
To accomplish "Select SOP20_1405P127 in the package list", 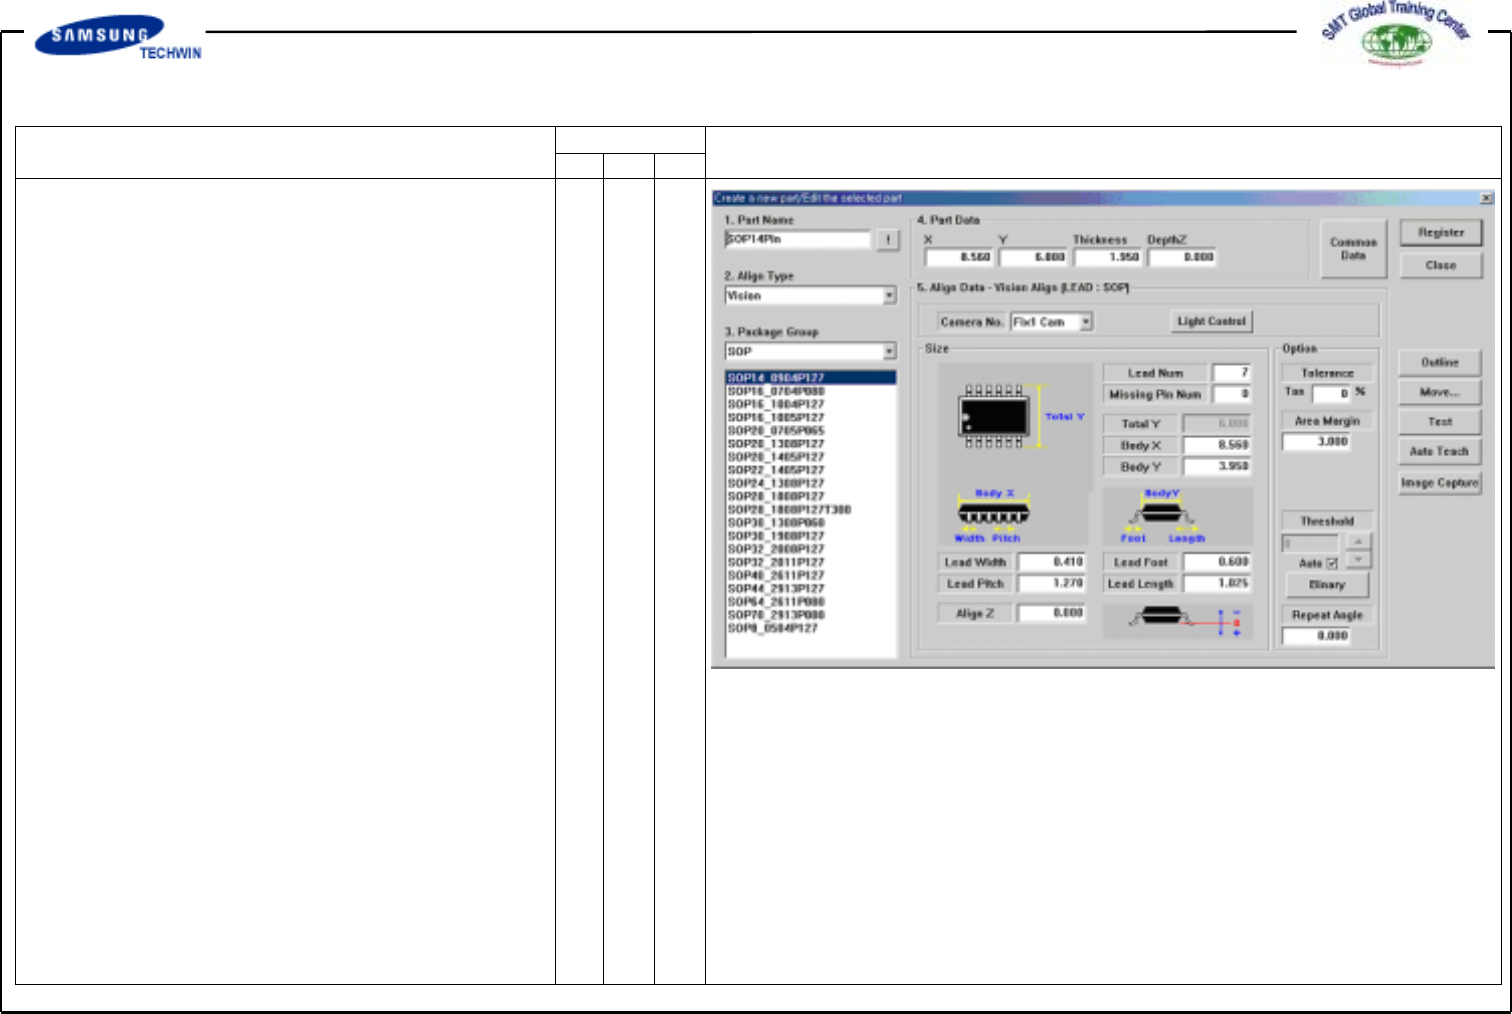I will point(811,457).
